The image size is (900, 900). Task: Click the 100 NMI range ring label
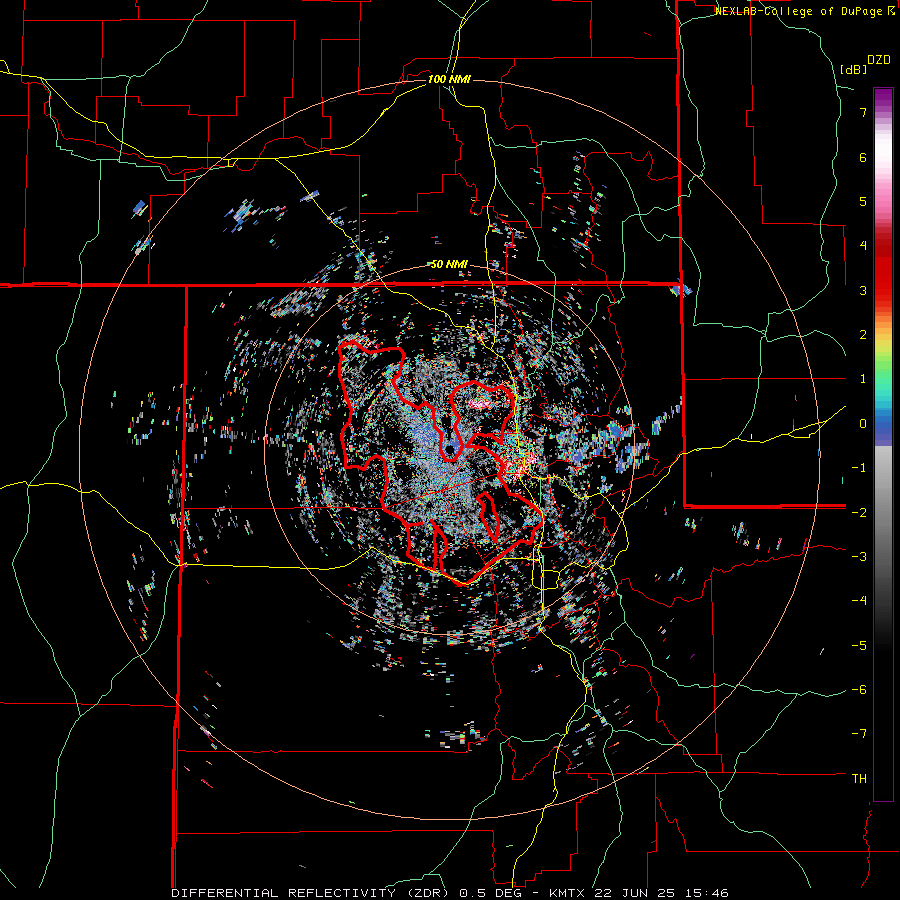coord(449,79)
